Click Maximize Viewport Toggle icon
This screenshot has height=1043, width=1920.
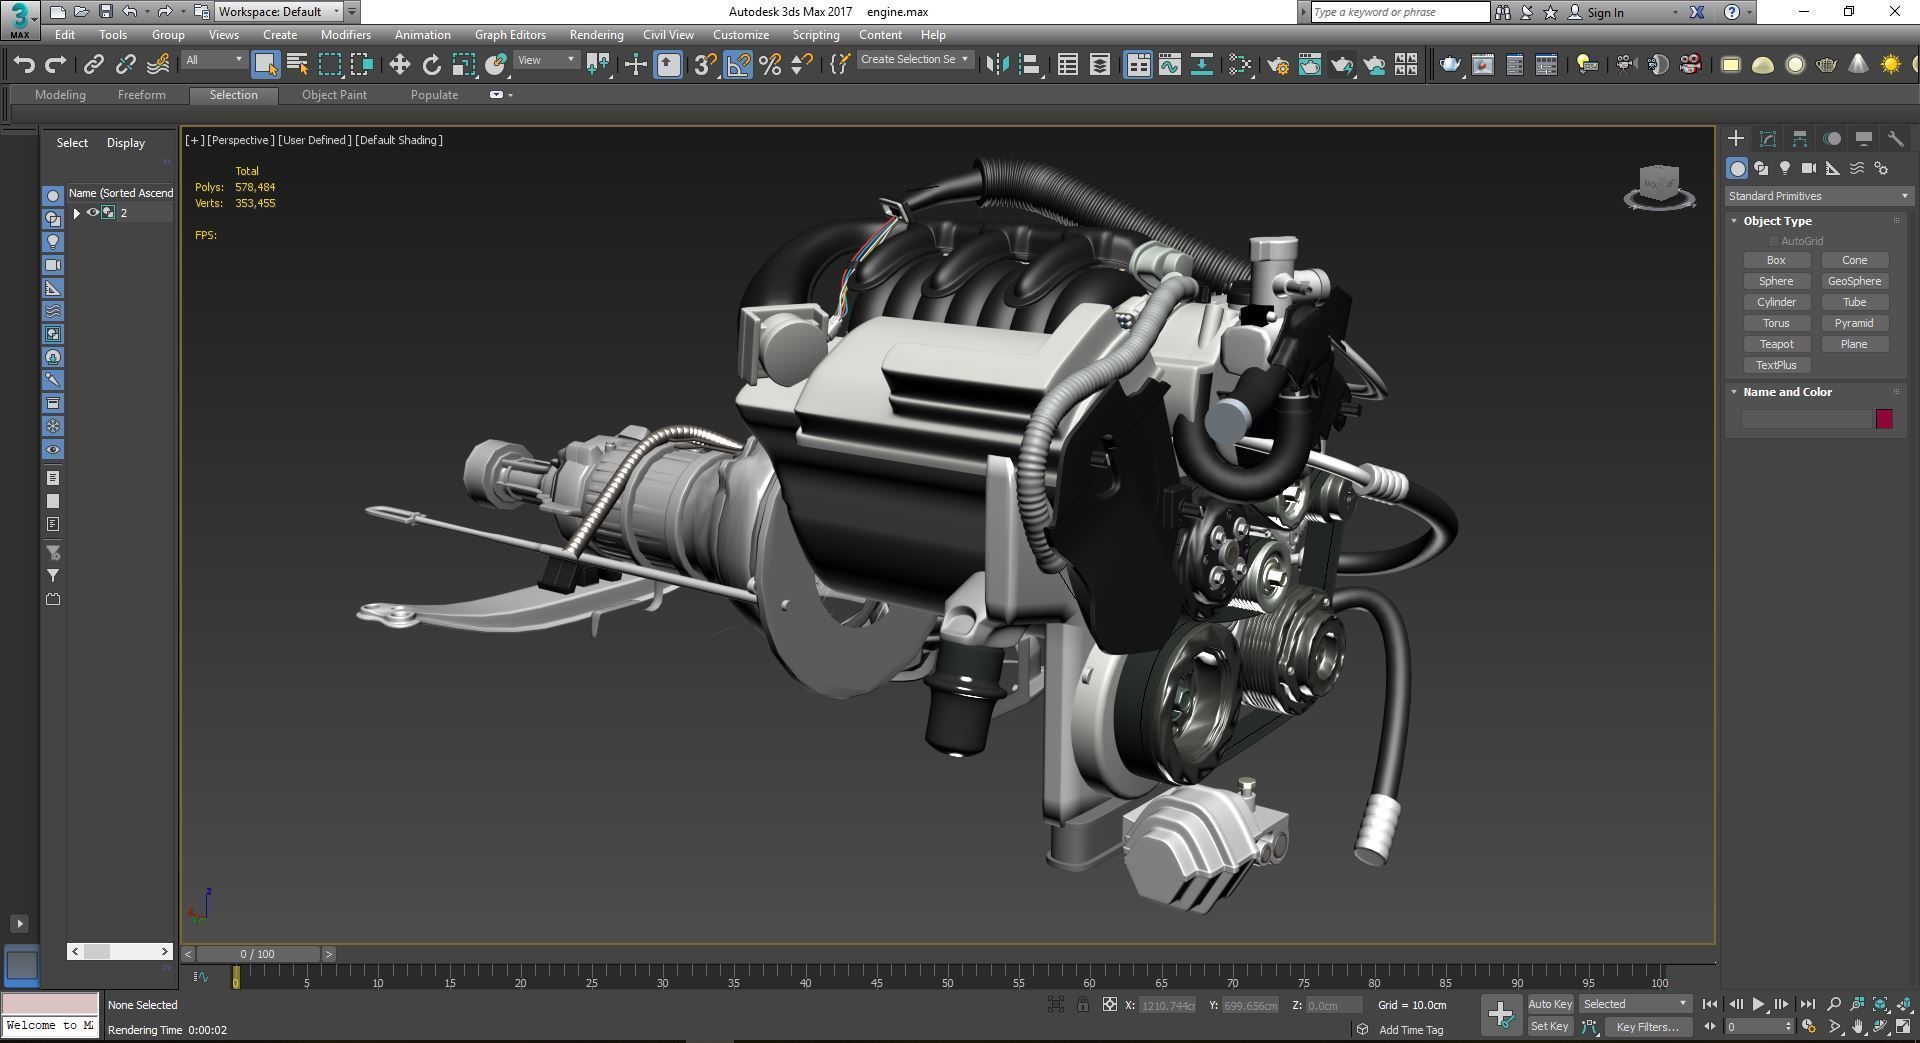click(1903, 1026)
